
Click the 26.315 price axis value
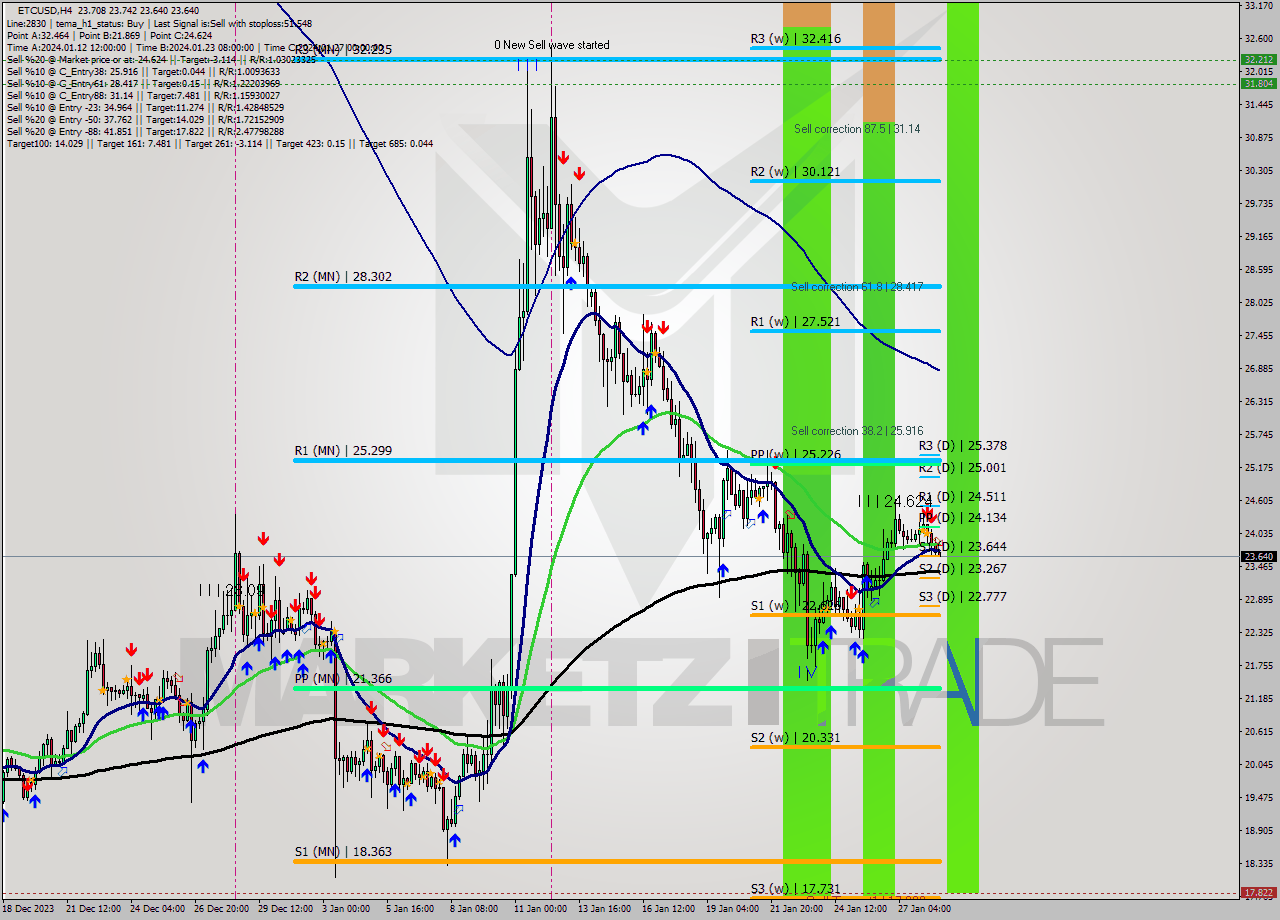click(1257, 401)
